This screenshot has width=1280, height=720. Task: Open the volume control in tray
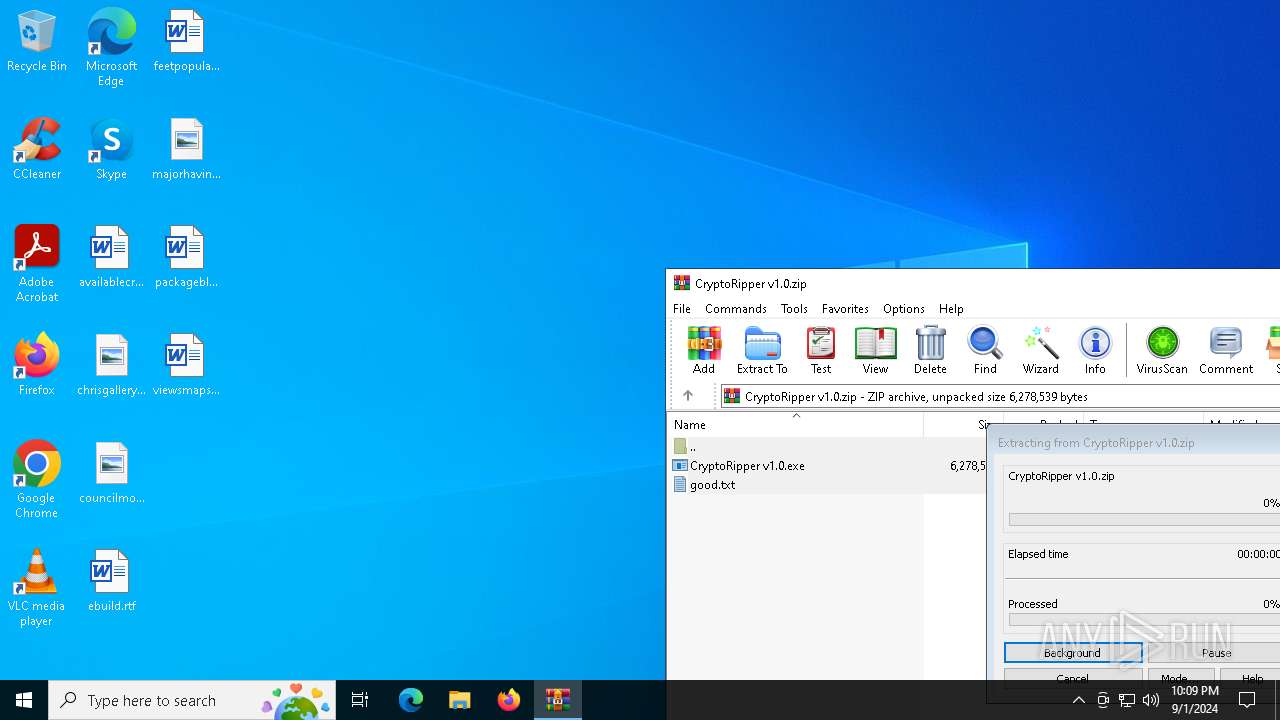pyautogui.click(x=1151, y=700)
